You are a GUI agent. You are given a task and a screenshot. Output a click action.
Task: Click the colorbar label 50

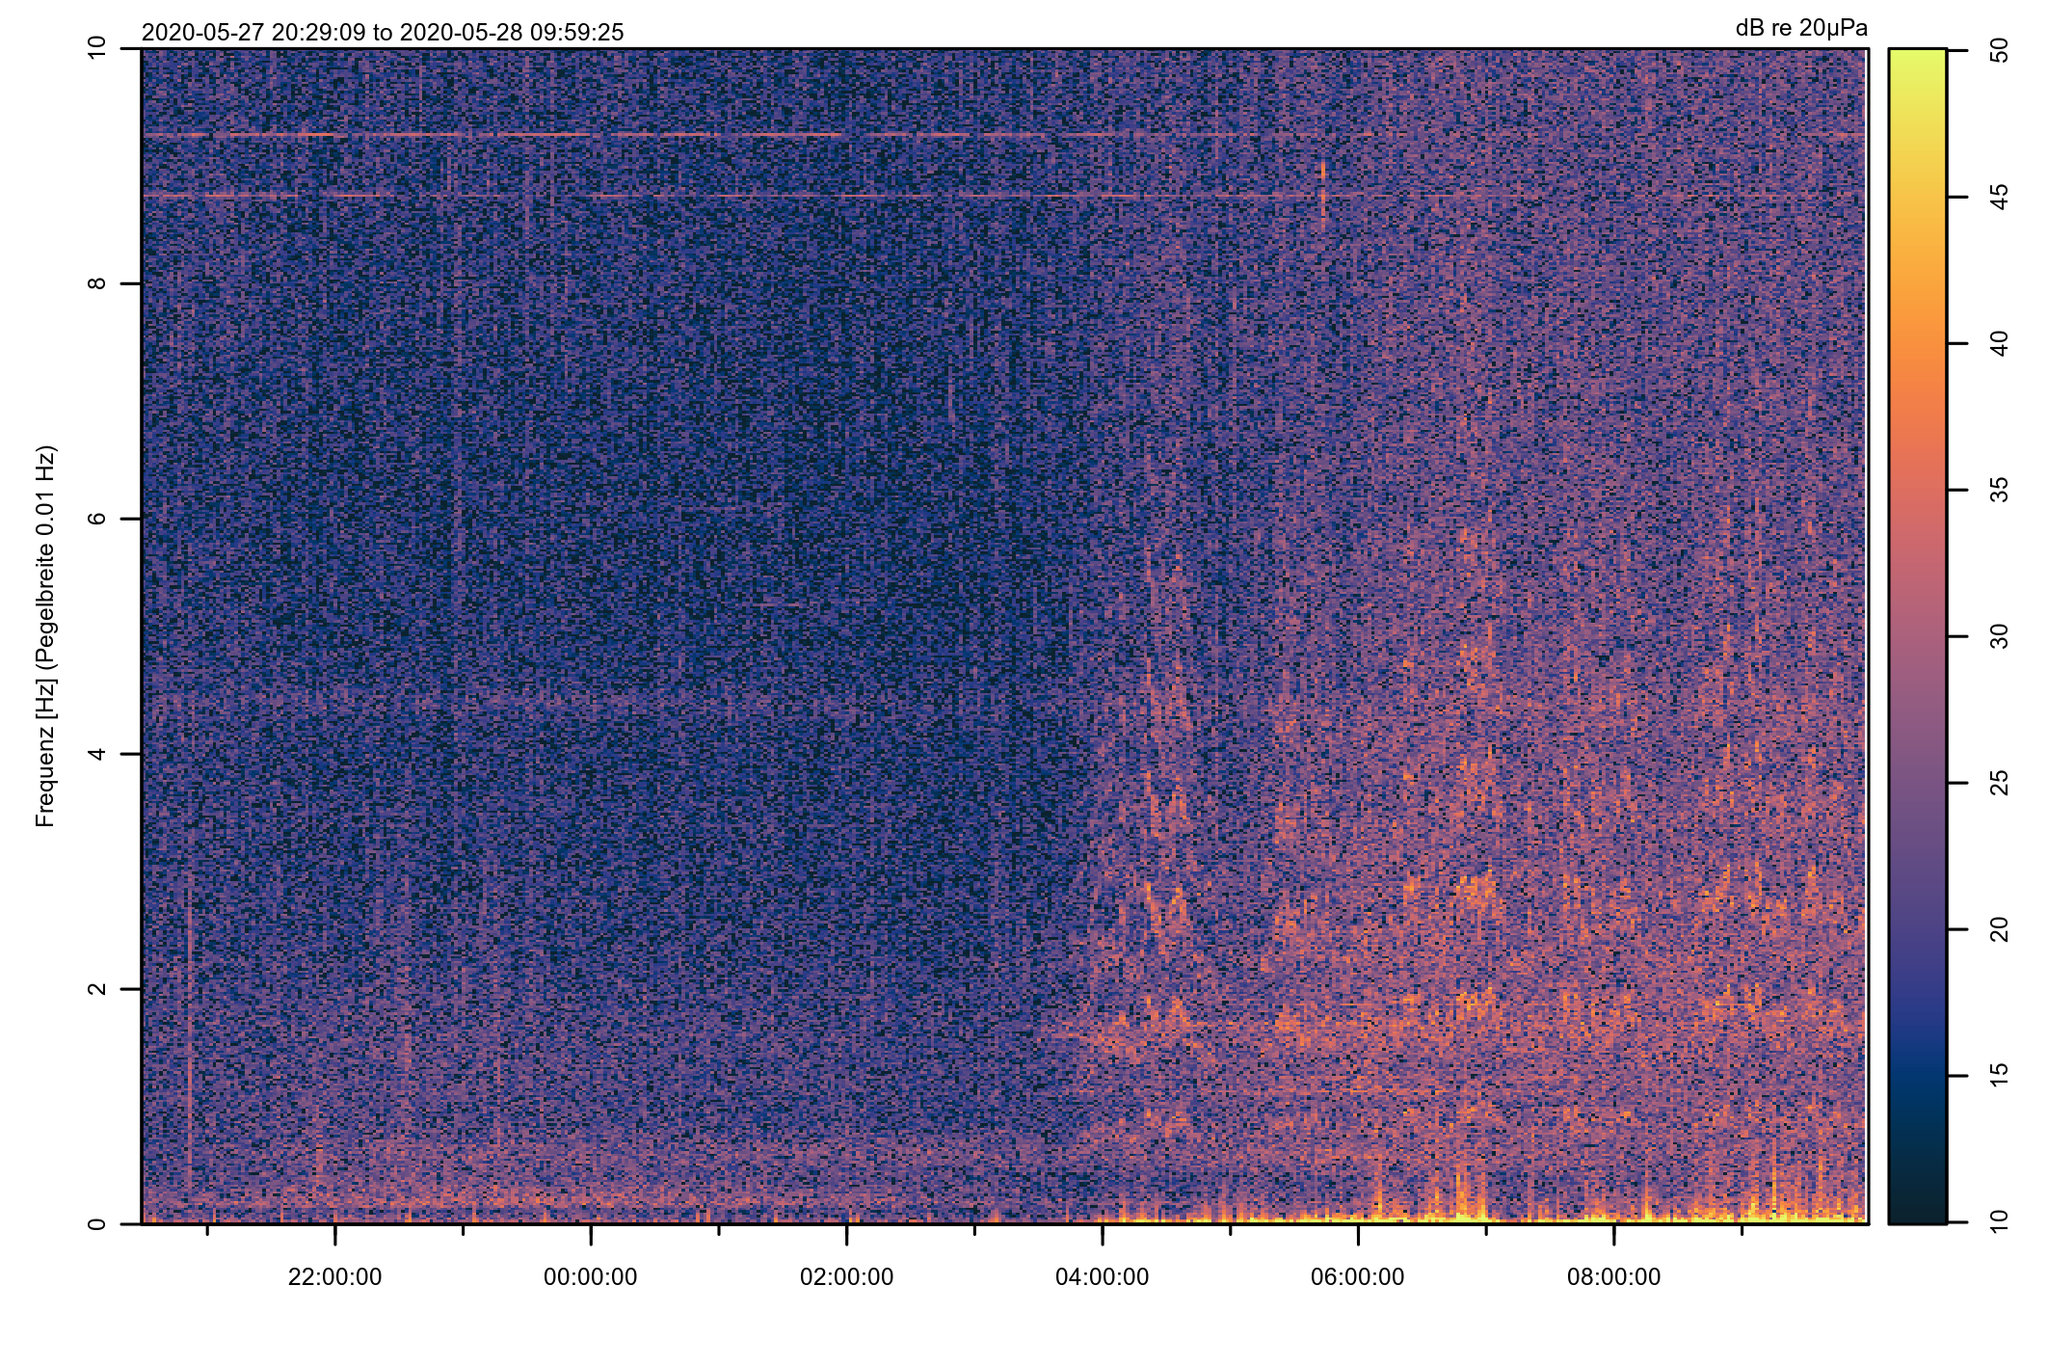[1999, 50]
